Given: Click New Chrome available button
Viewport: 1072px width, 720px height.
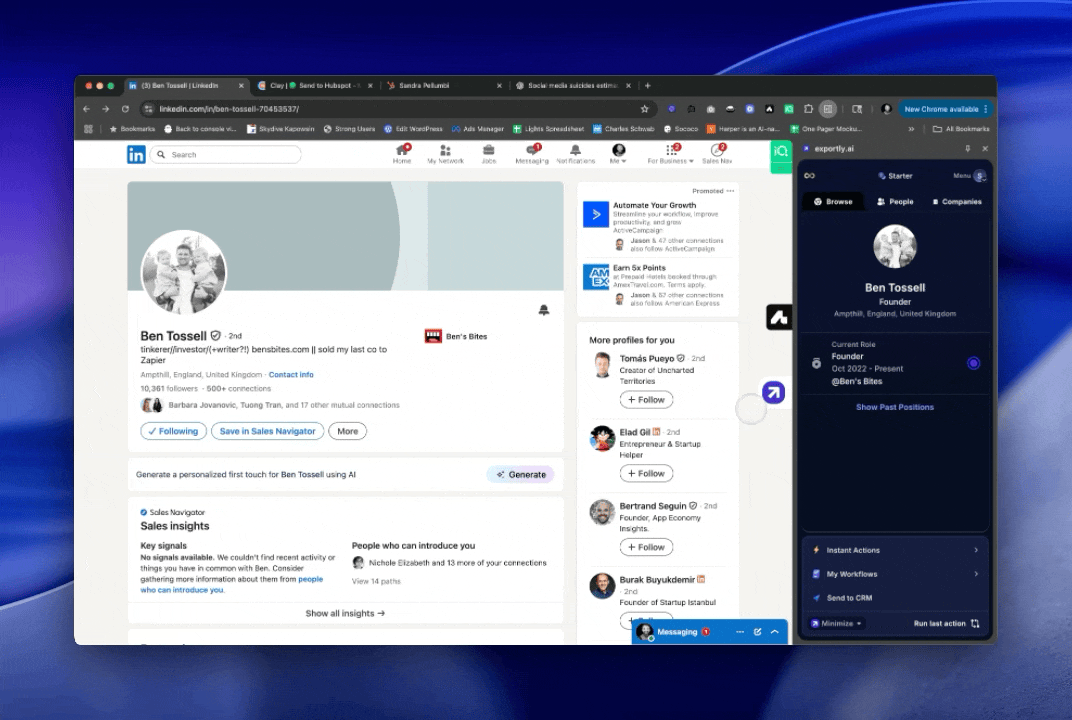Looking at the screenshot, I should coord(946,109).
